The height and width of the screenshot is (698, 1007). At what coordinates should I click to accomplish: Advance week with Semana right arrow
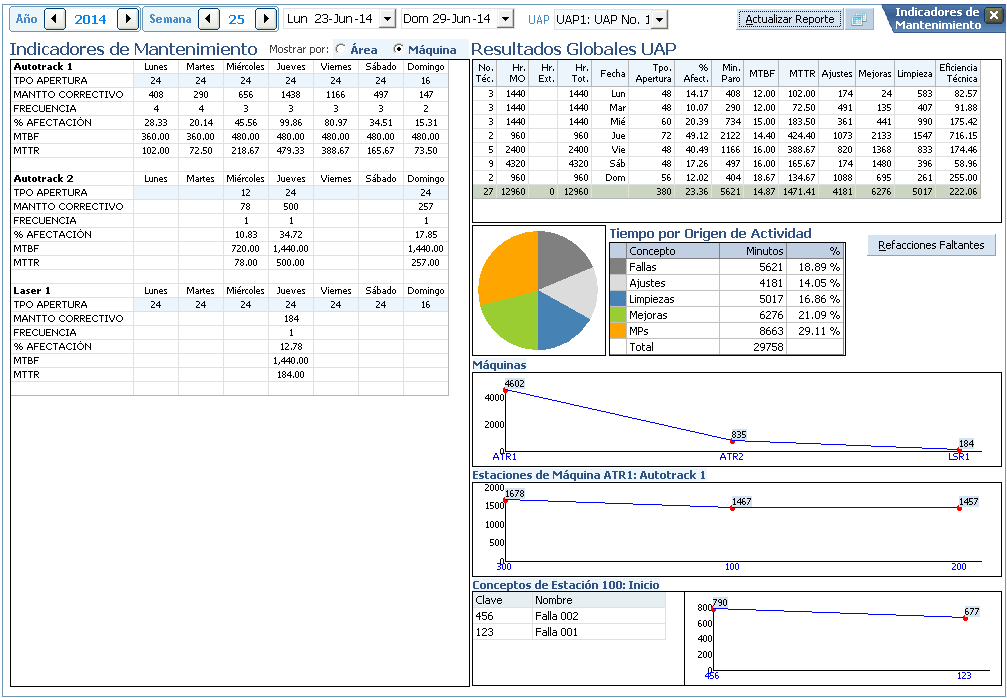(x=265, y=19)
